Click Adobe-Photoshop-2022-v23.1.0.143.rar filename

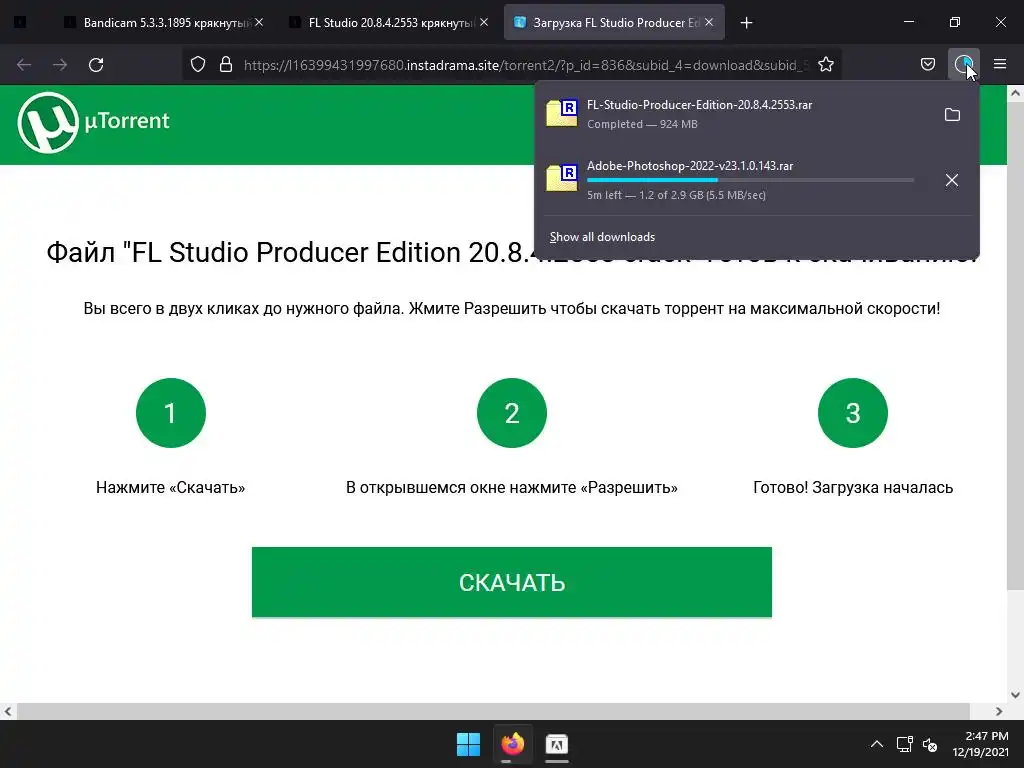click(690, 166)
